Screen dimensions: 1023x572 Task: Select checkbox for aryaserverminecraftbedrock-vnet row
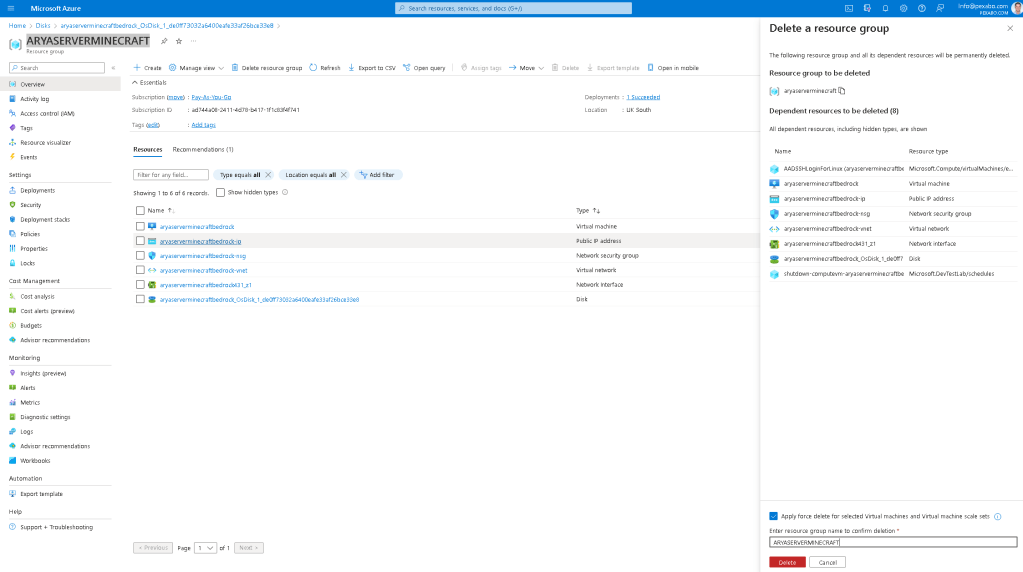coord(140,270)
